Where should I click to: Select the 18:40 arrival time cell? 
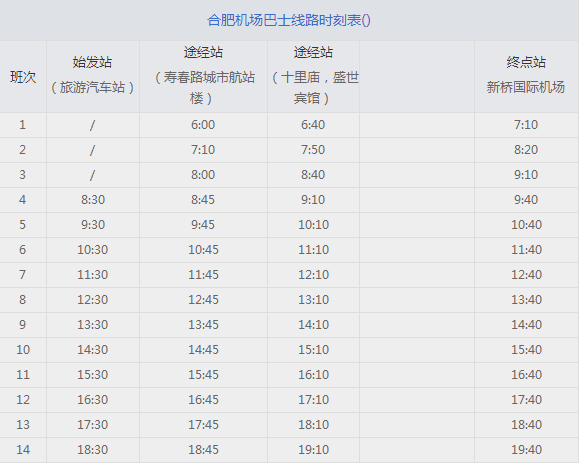(526, 425)
